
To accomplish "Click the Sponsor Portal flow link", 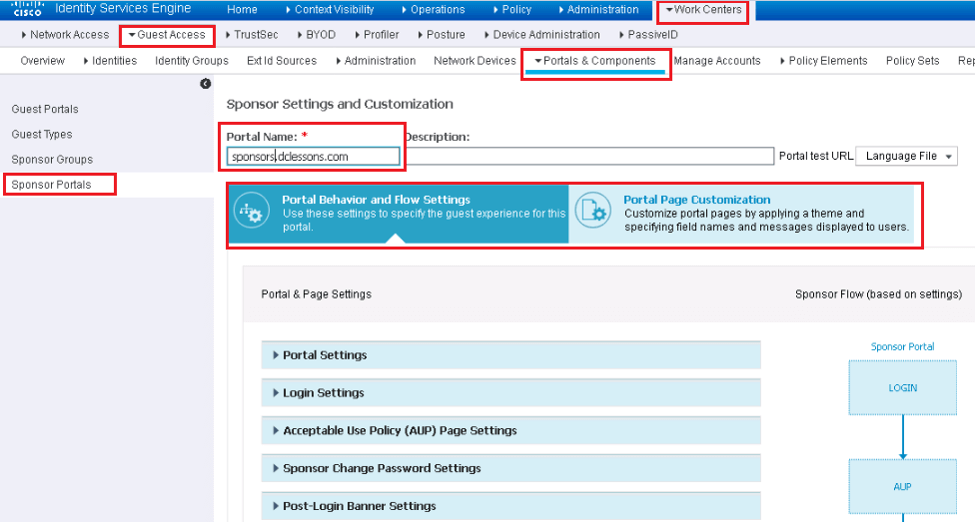I will (902, 347).
